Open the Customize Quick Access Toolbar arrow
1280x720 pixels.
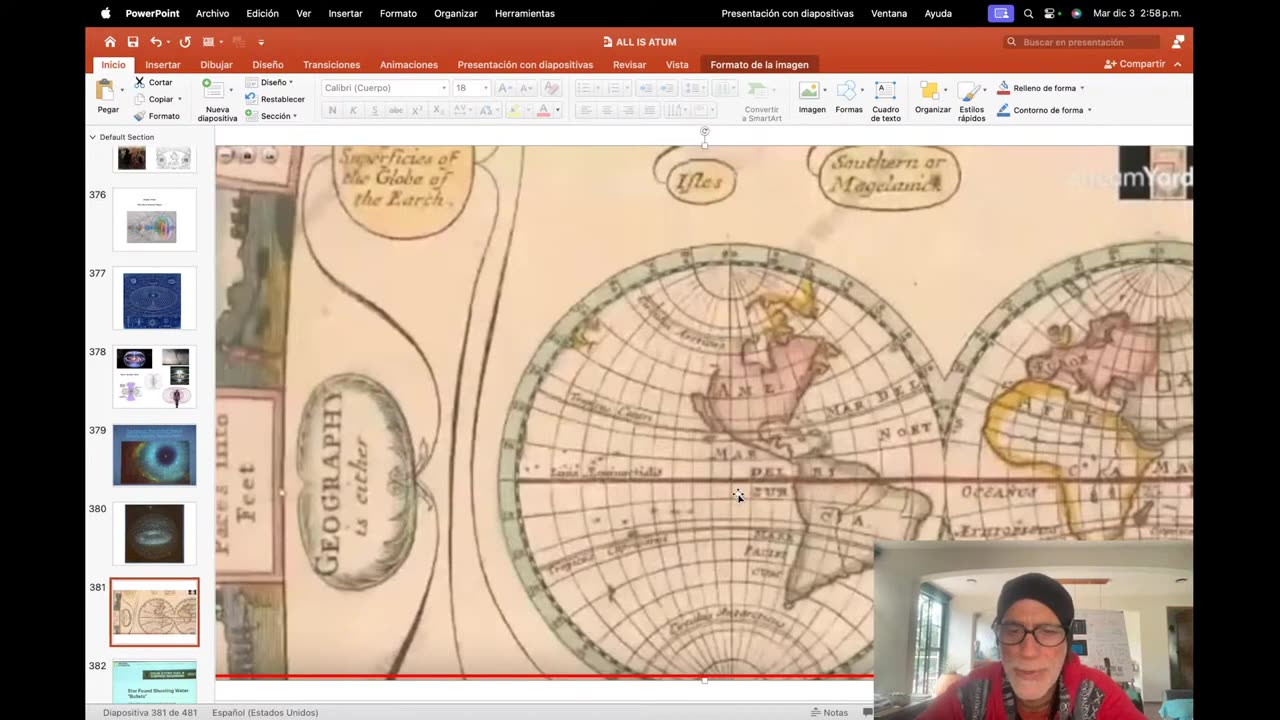coord(261,42)
